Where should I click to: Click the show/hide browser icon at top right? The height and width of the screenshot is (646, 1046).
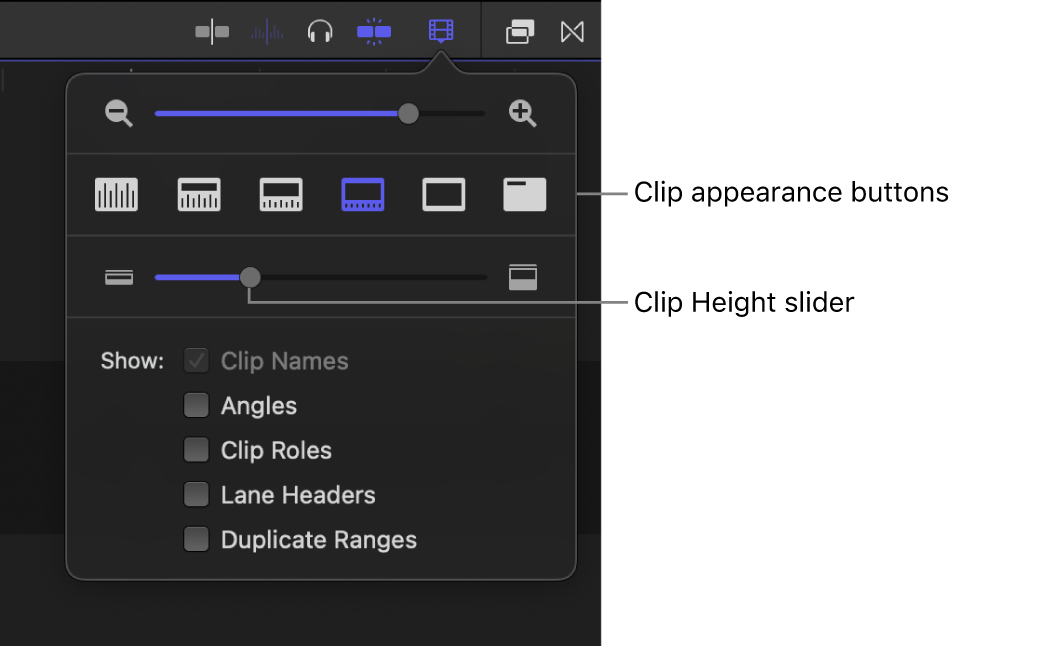click(x=520, y=31)
